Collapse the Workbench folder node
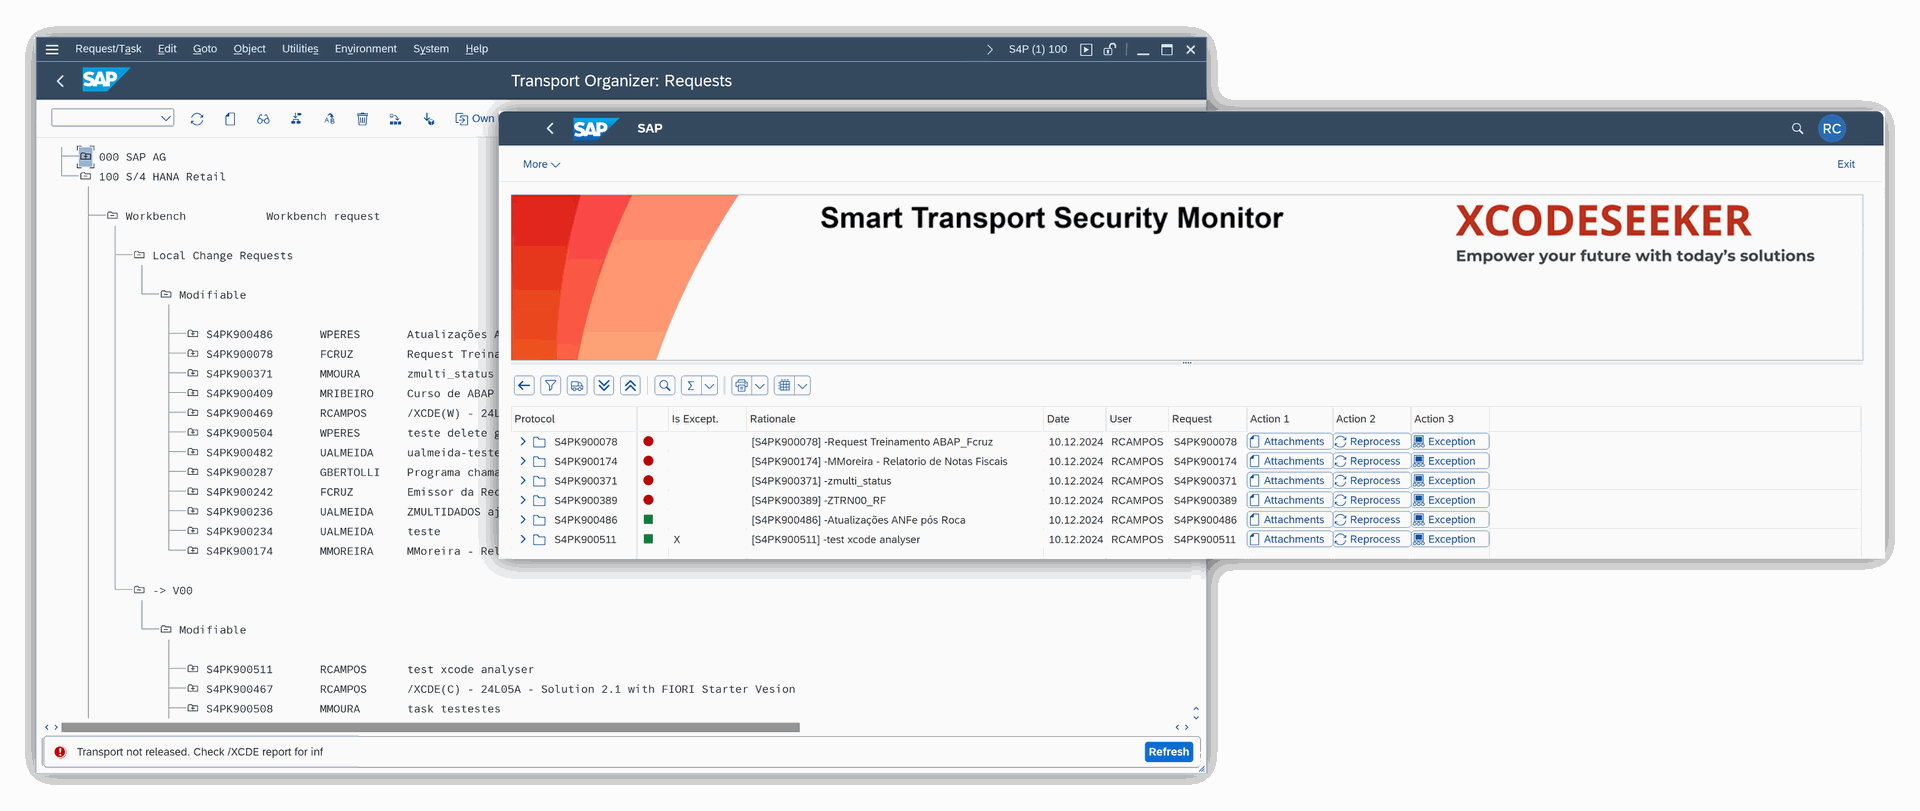Image resolution: width=1920 pixels, height=811 pixels. 113,216
